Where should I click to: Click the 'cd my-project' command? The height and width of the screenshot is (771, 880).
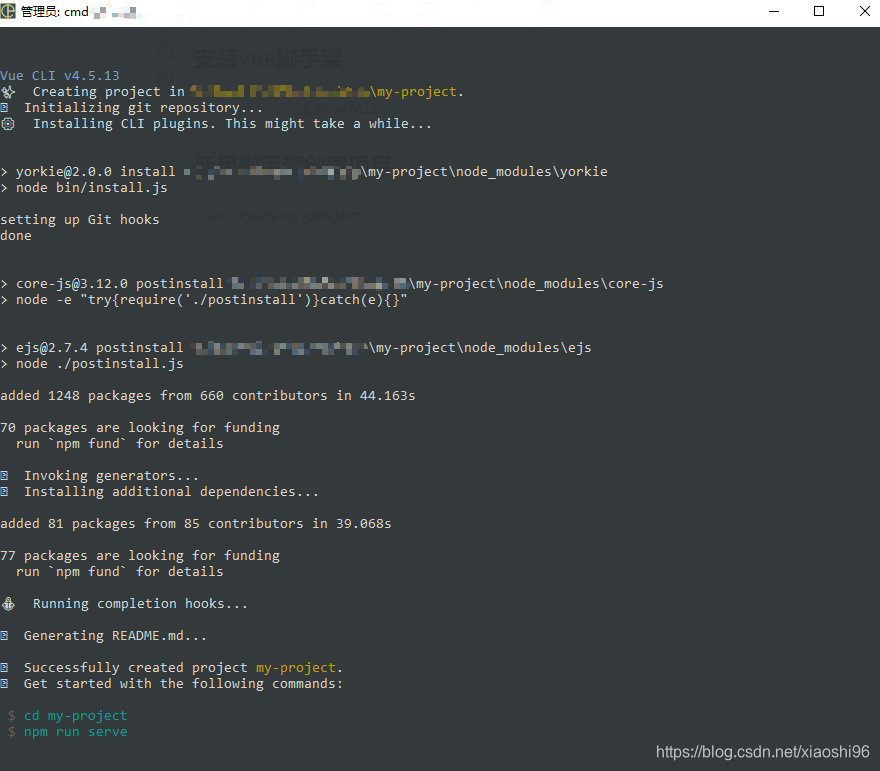pyautogui.click(x=76, y=716)
